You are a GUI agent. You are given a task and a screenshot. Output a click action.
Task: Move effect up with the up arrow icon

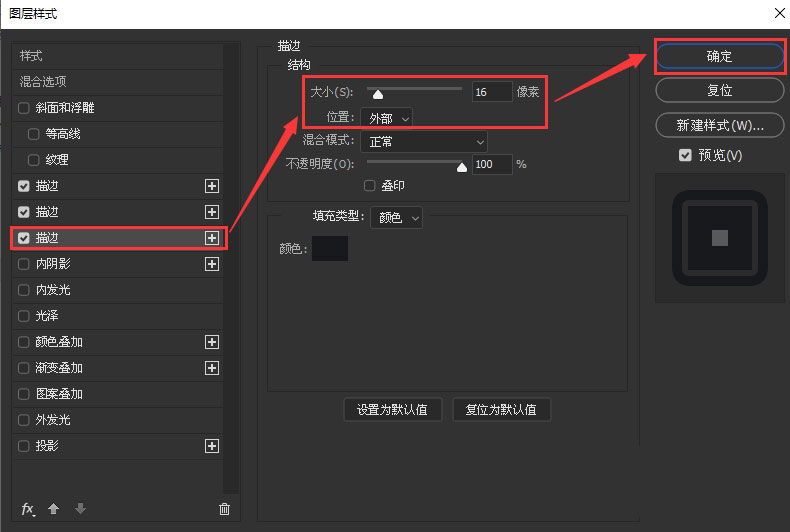53,509
